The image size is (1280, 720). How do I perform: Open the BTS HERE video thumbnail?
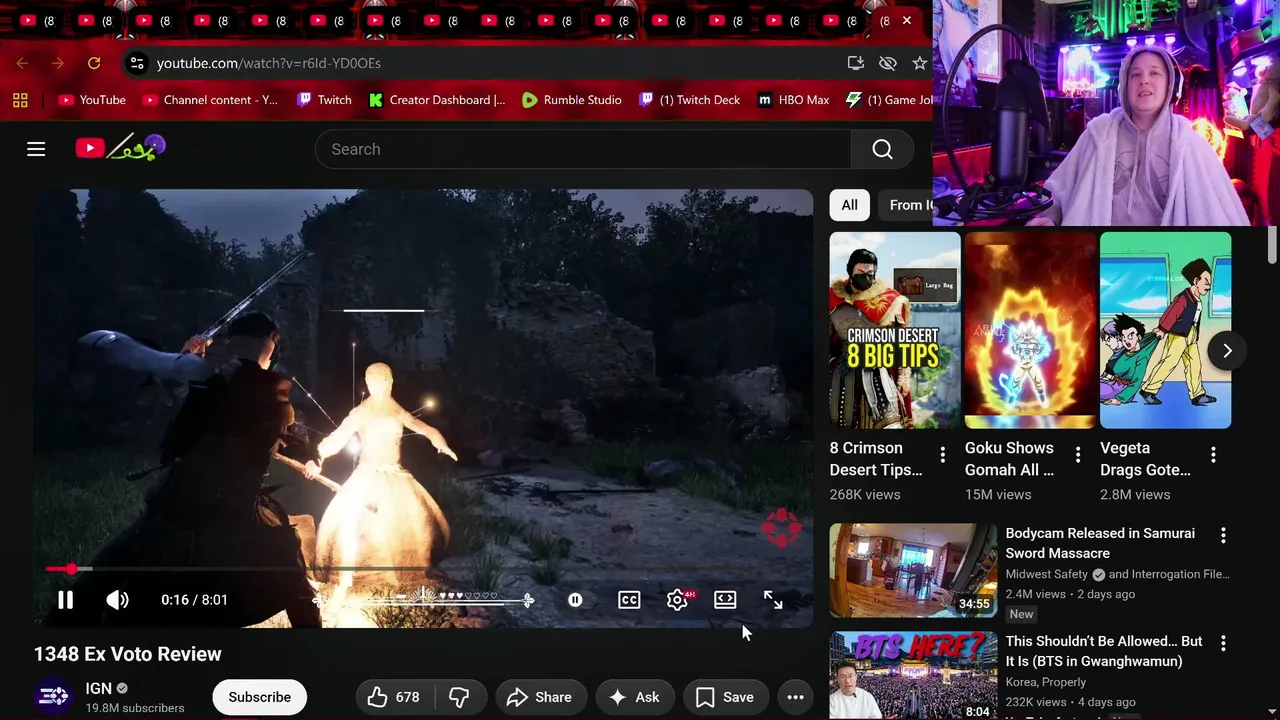[x=913, y=675]
